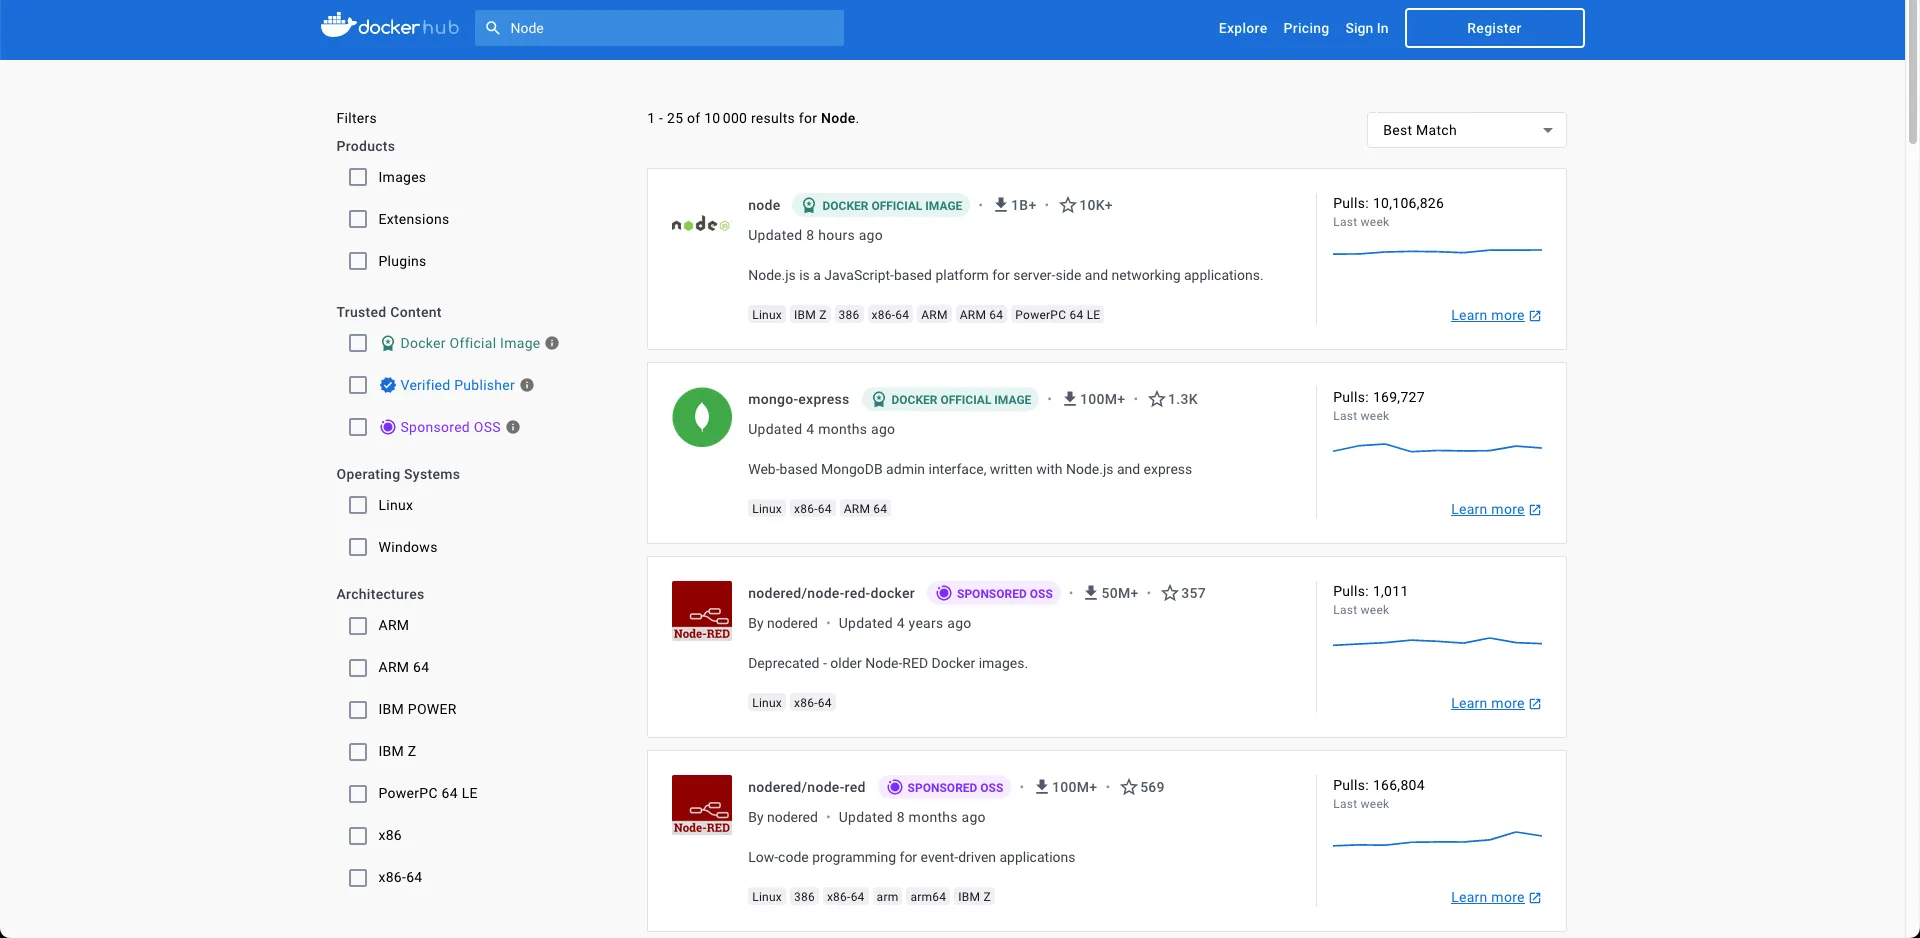The image size is (1920, 938).
Task: Enable the ARM 64 architecture filter
Action: tap(358, 667)
